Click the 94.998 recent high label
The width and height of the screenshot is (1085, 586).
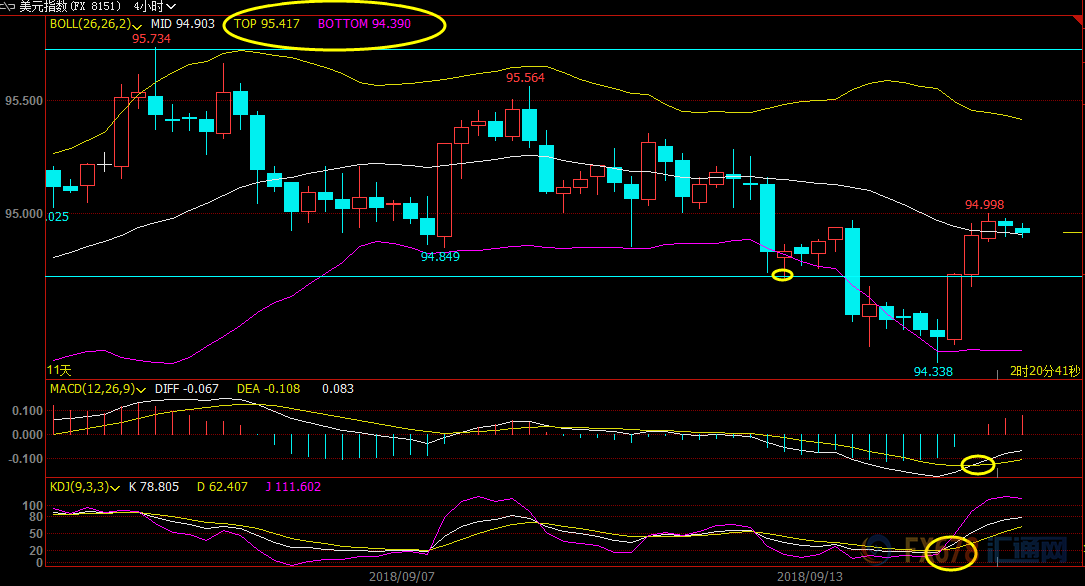[x=984, y=205]
